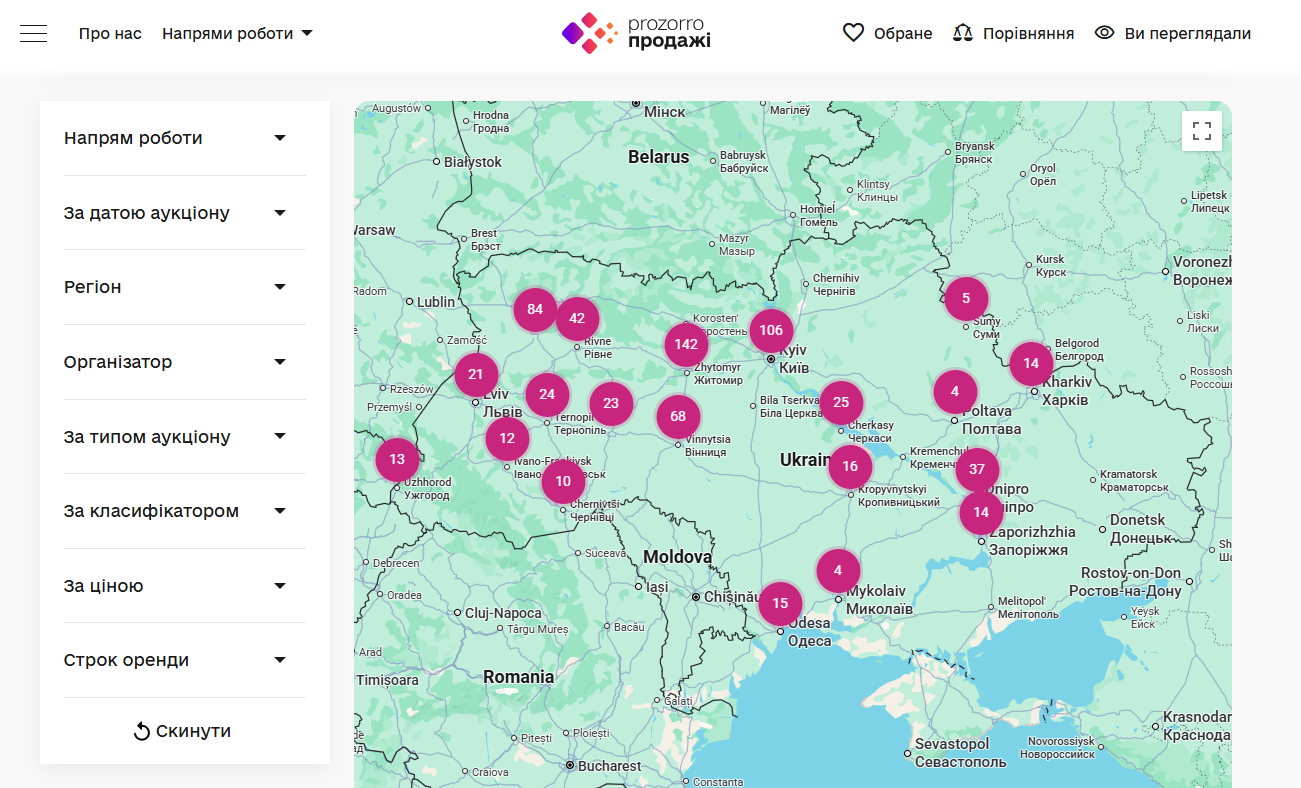Expand the Строк оренди filter
The width and height of the screenshot is (1301, 788).
click(185, 660)
